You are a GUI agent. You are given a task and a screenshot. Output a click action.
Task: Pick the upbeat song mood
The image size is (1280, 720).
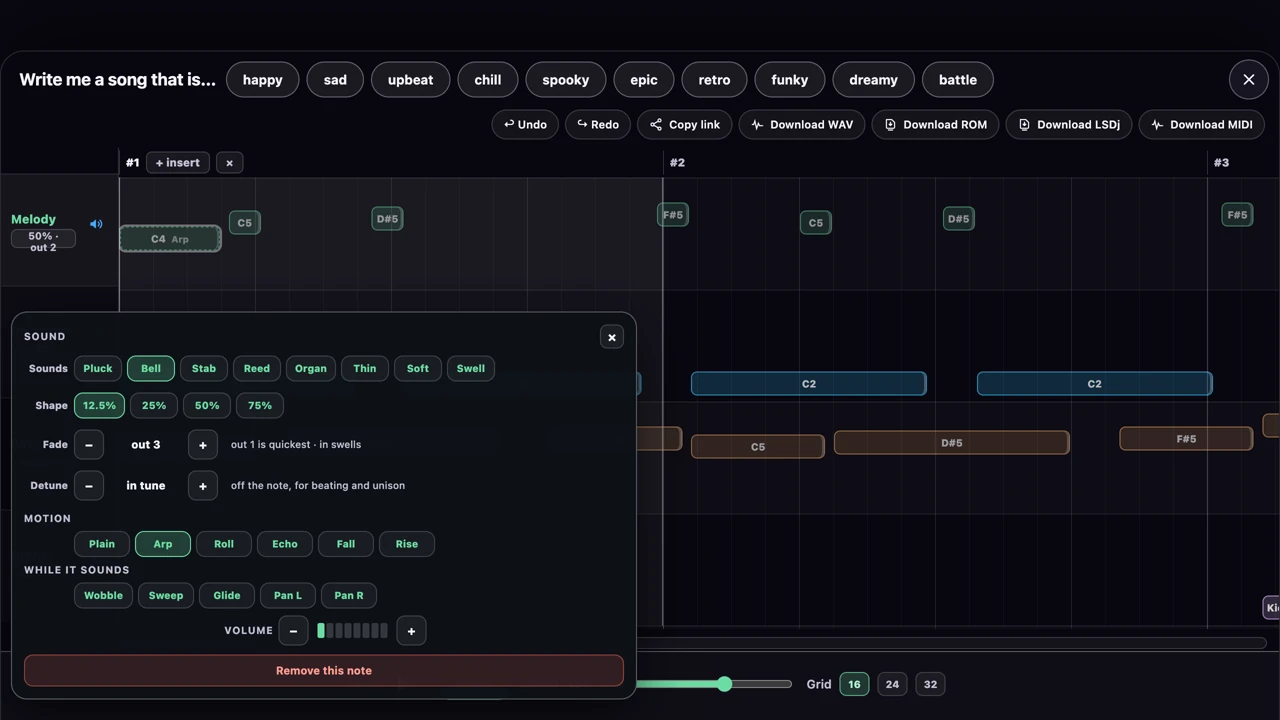411,80
